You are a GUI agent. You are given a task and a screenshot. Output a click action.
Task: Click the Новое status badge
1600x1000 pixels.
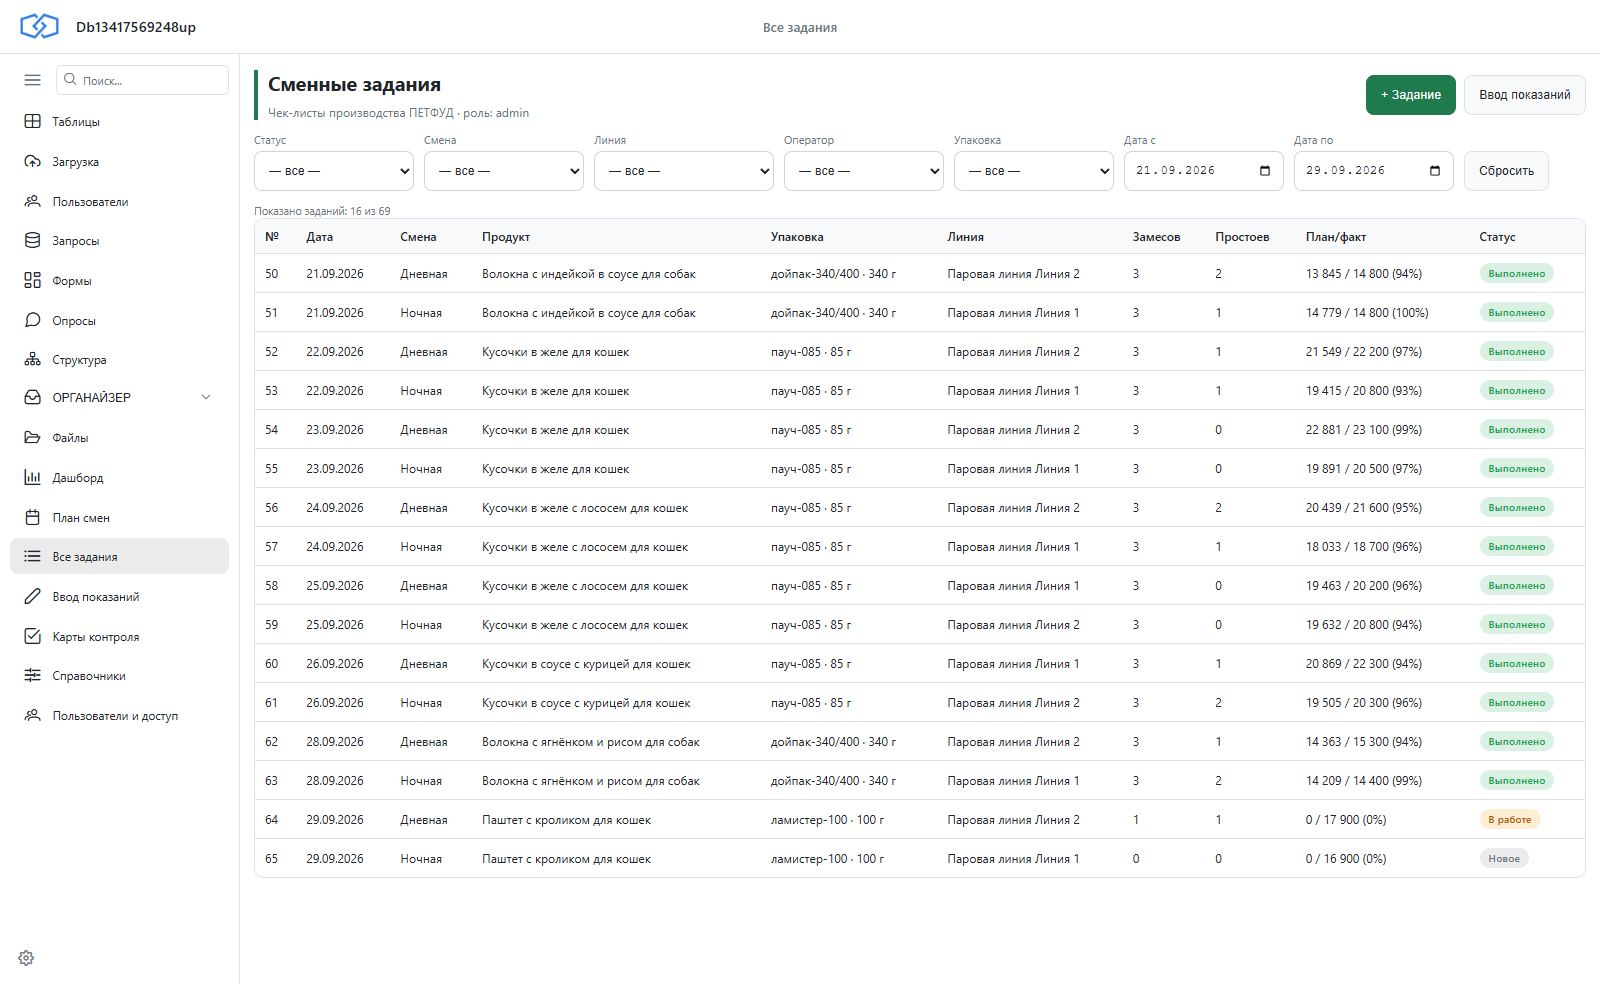tap(1504, 858)
